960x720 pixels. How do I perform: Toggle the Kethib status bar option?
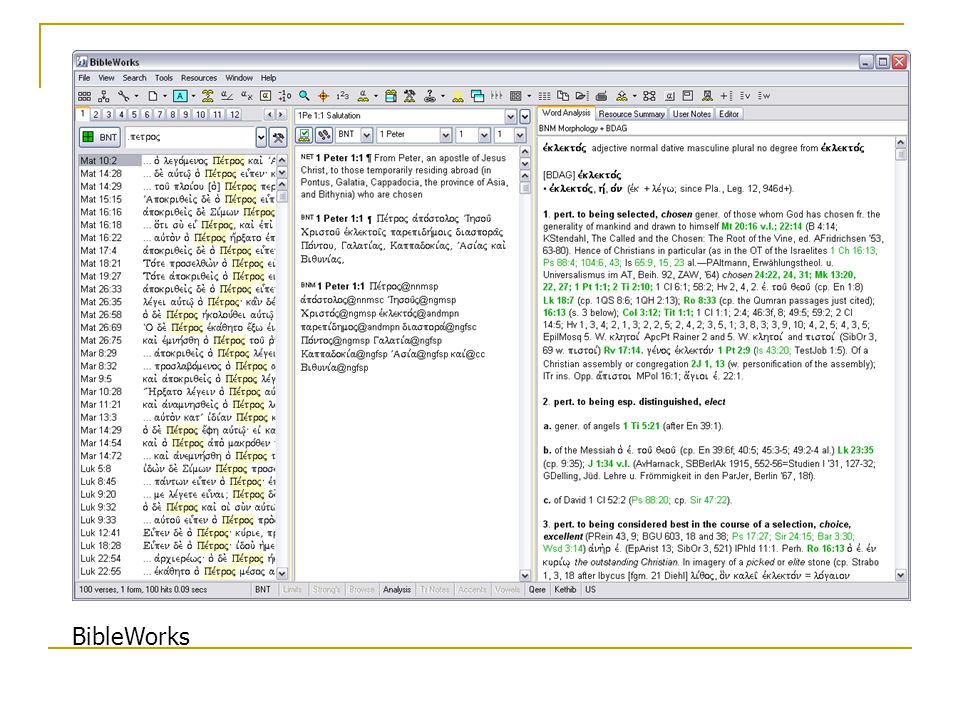(565, 590)
